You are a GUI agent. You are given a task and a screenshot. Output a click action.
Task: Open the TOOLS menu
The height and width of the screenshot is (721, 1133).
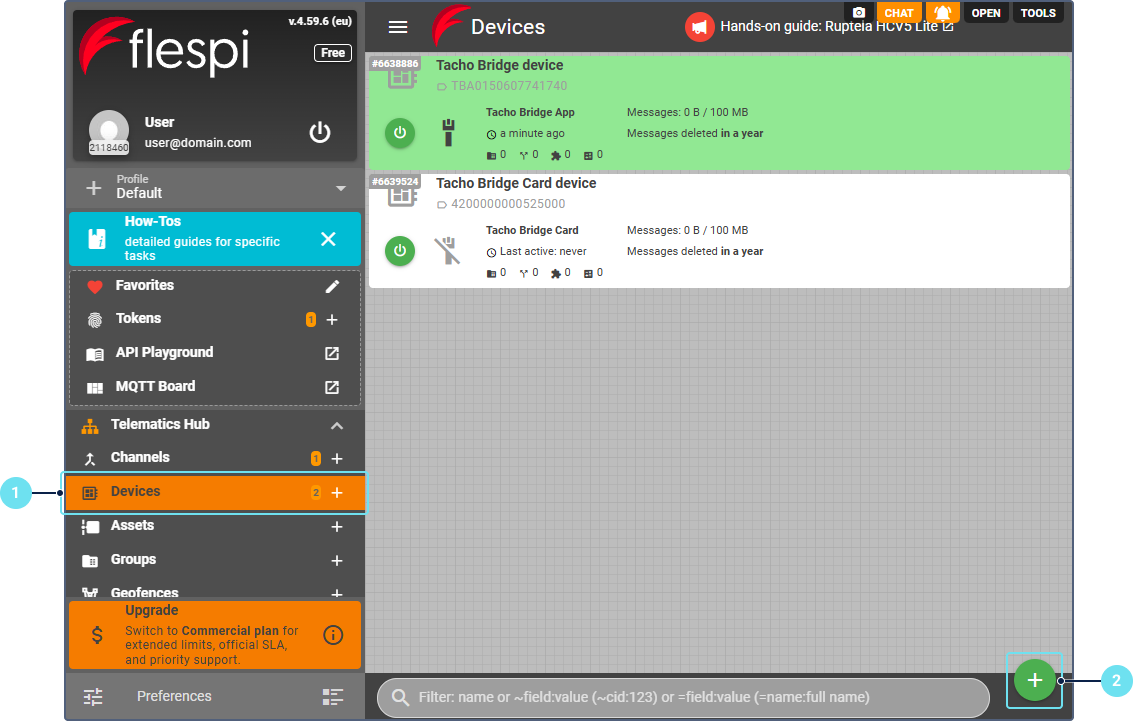[1038, 13]
